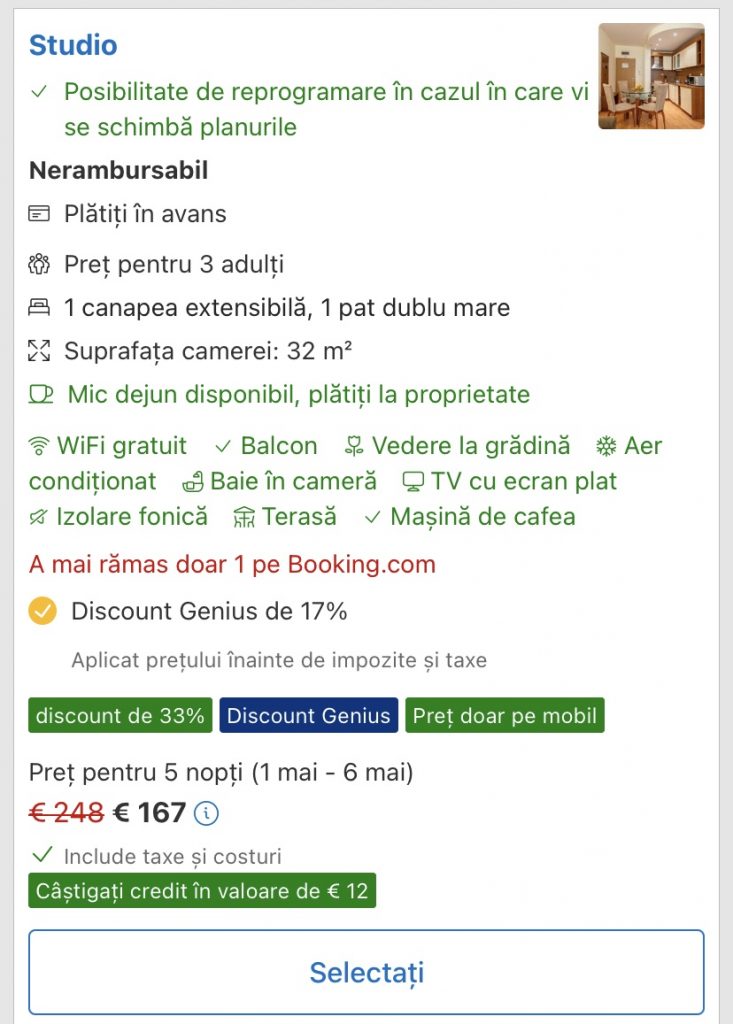Click the blue Discount Genius badge
This screenshot has width=733, height=1024.
(x=308, y=716)
